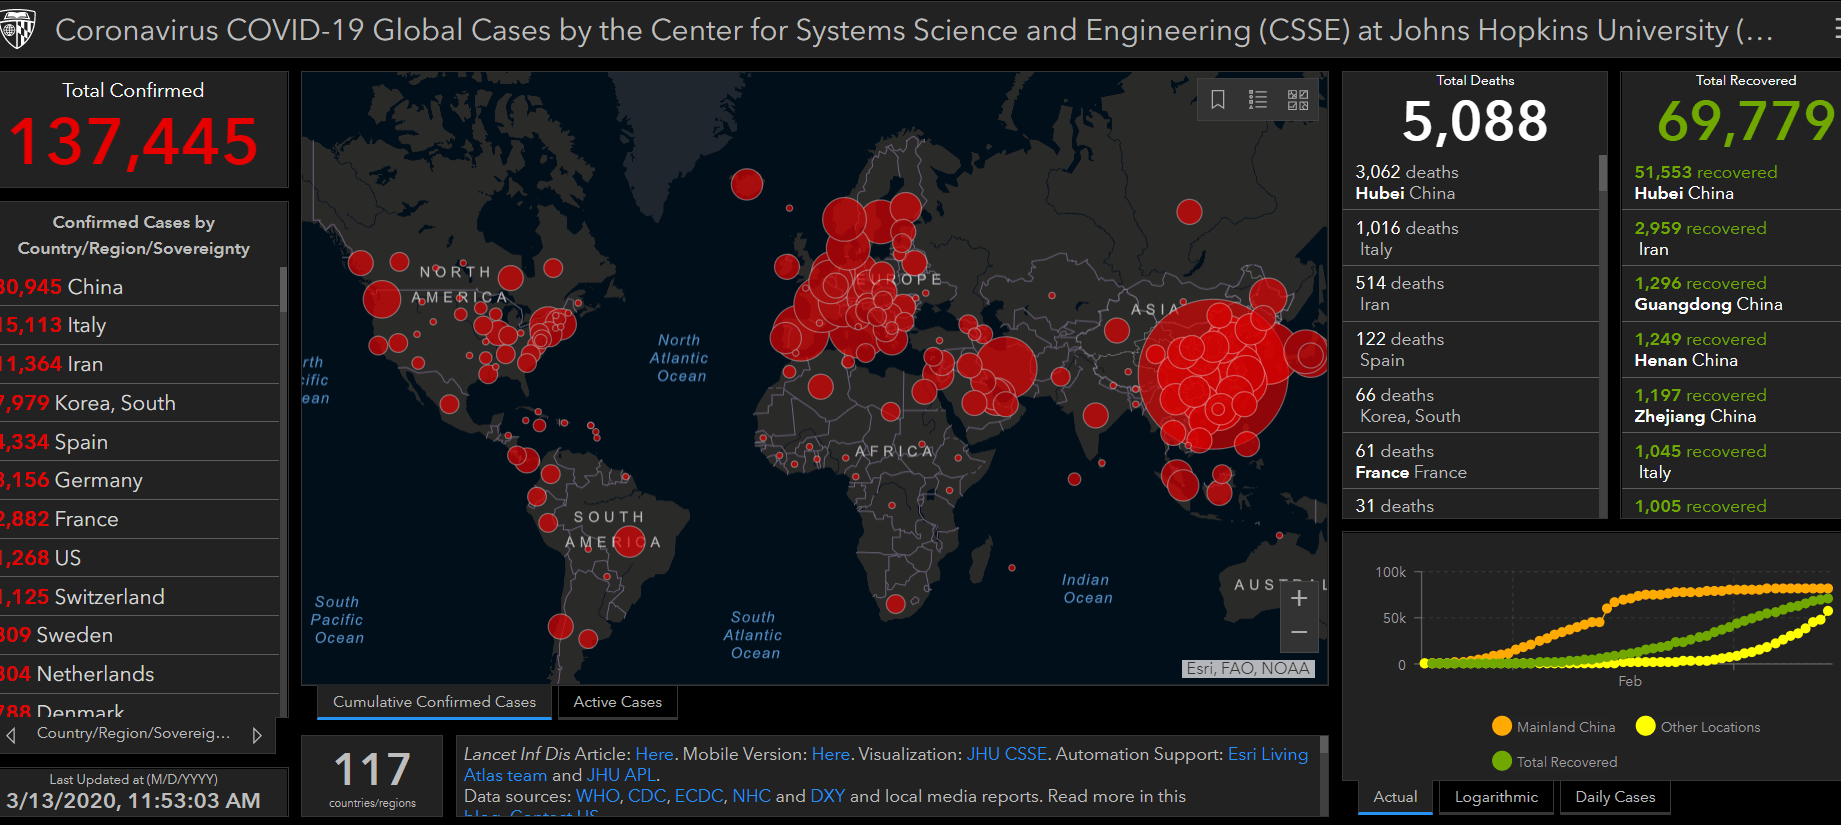The image size is (1841, 825).
Task: Select the Daily Cases chart tab
Action: 1615,797
